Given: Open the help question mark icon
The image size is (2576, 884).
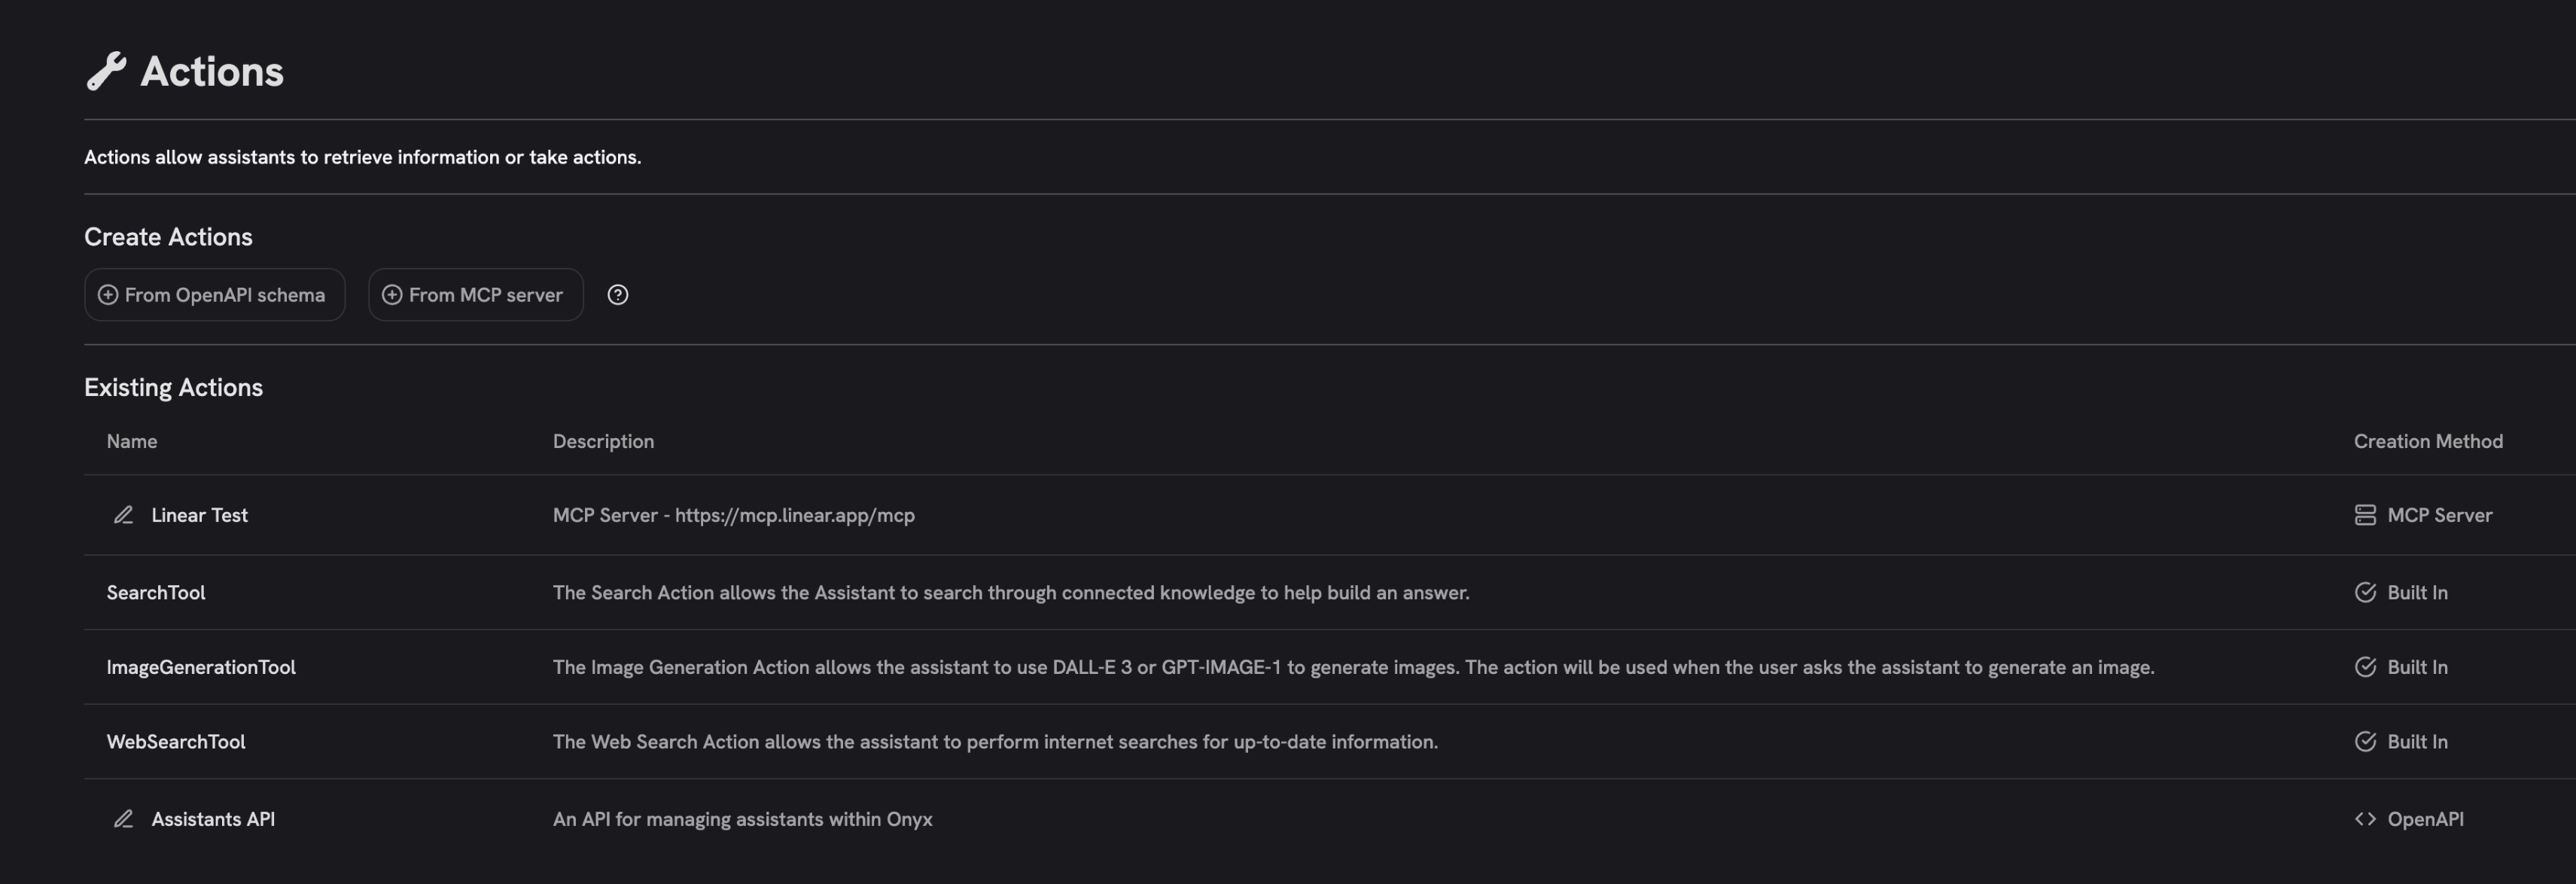Looking at the screenshot, I should point(618,294).
